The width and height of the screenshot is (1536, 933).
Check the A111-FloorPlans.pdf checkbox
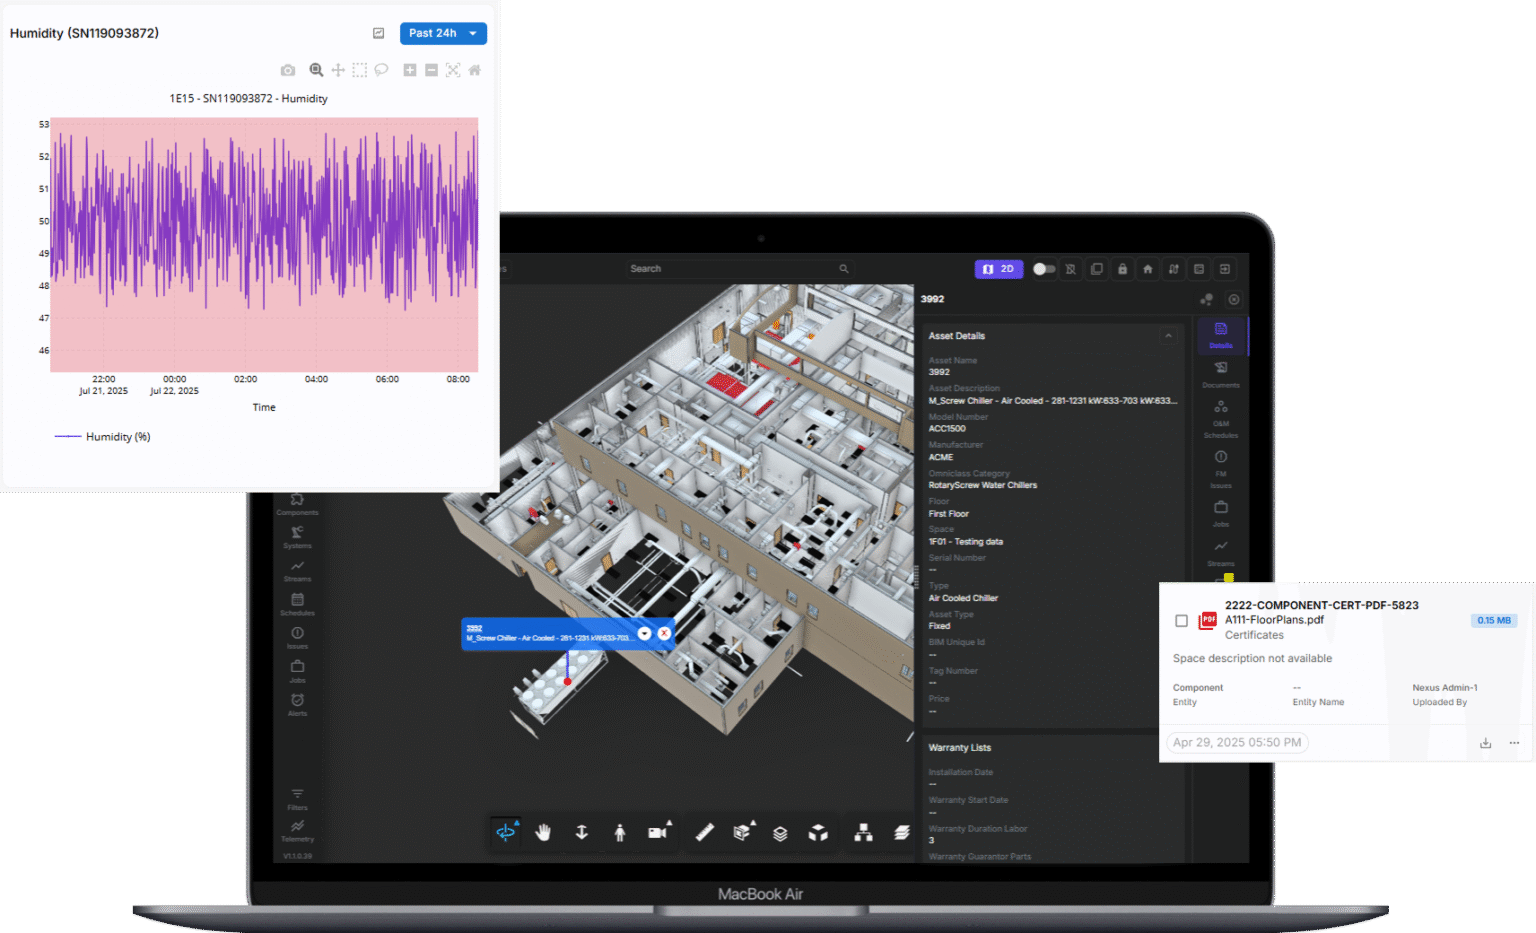click(x=1181, y=621)
